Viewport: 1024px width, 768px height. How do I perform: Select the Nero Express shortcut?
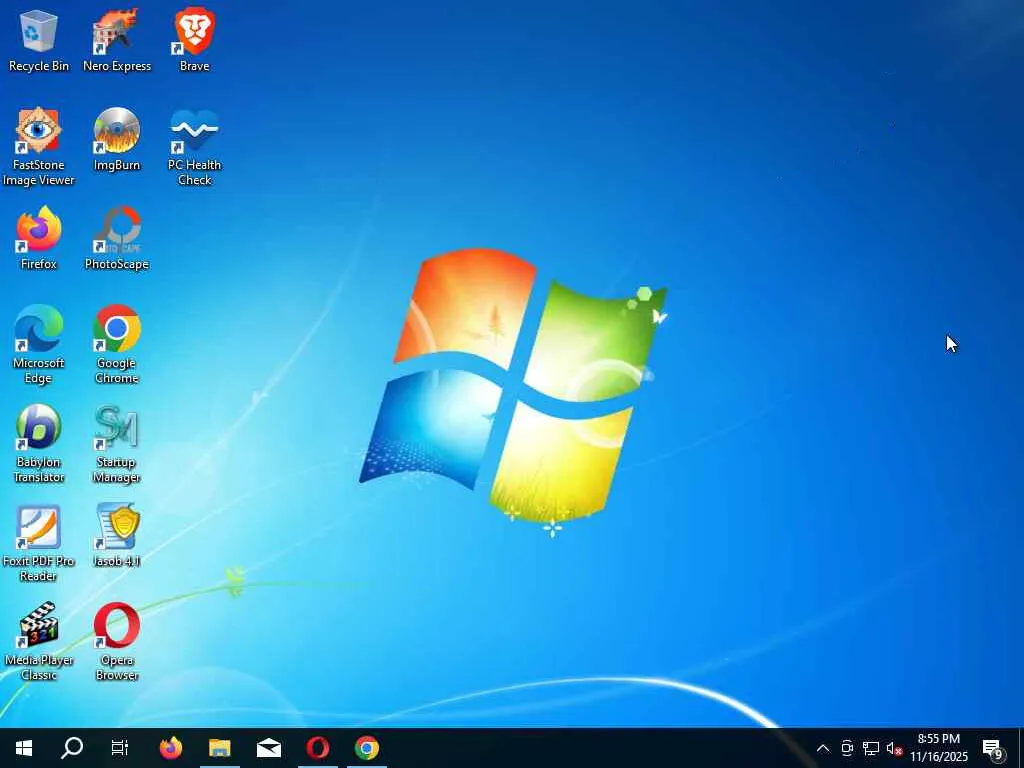click(x=117, y=40)
